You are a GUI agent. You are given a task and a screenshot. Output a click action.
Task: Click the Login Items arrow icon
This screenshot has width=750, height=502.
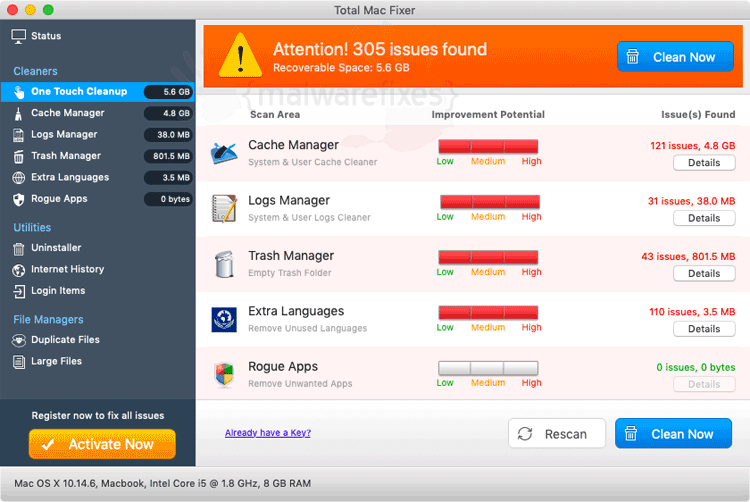[19, 291]
